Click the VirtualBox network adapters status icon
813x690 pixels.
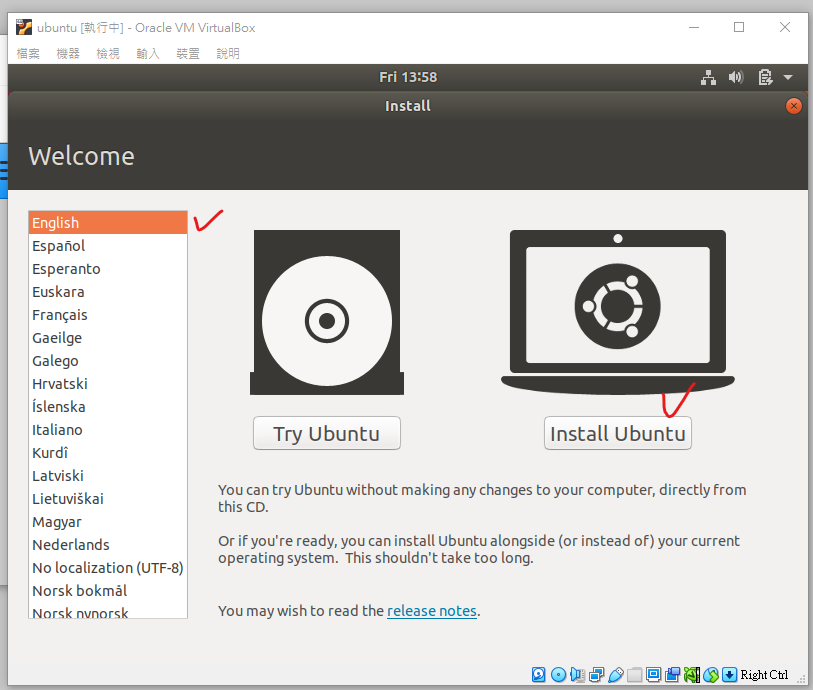click(x=597, y=674)
